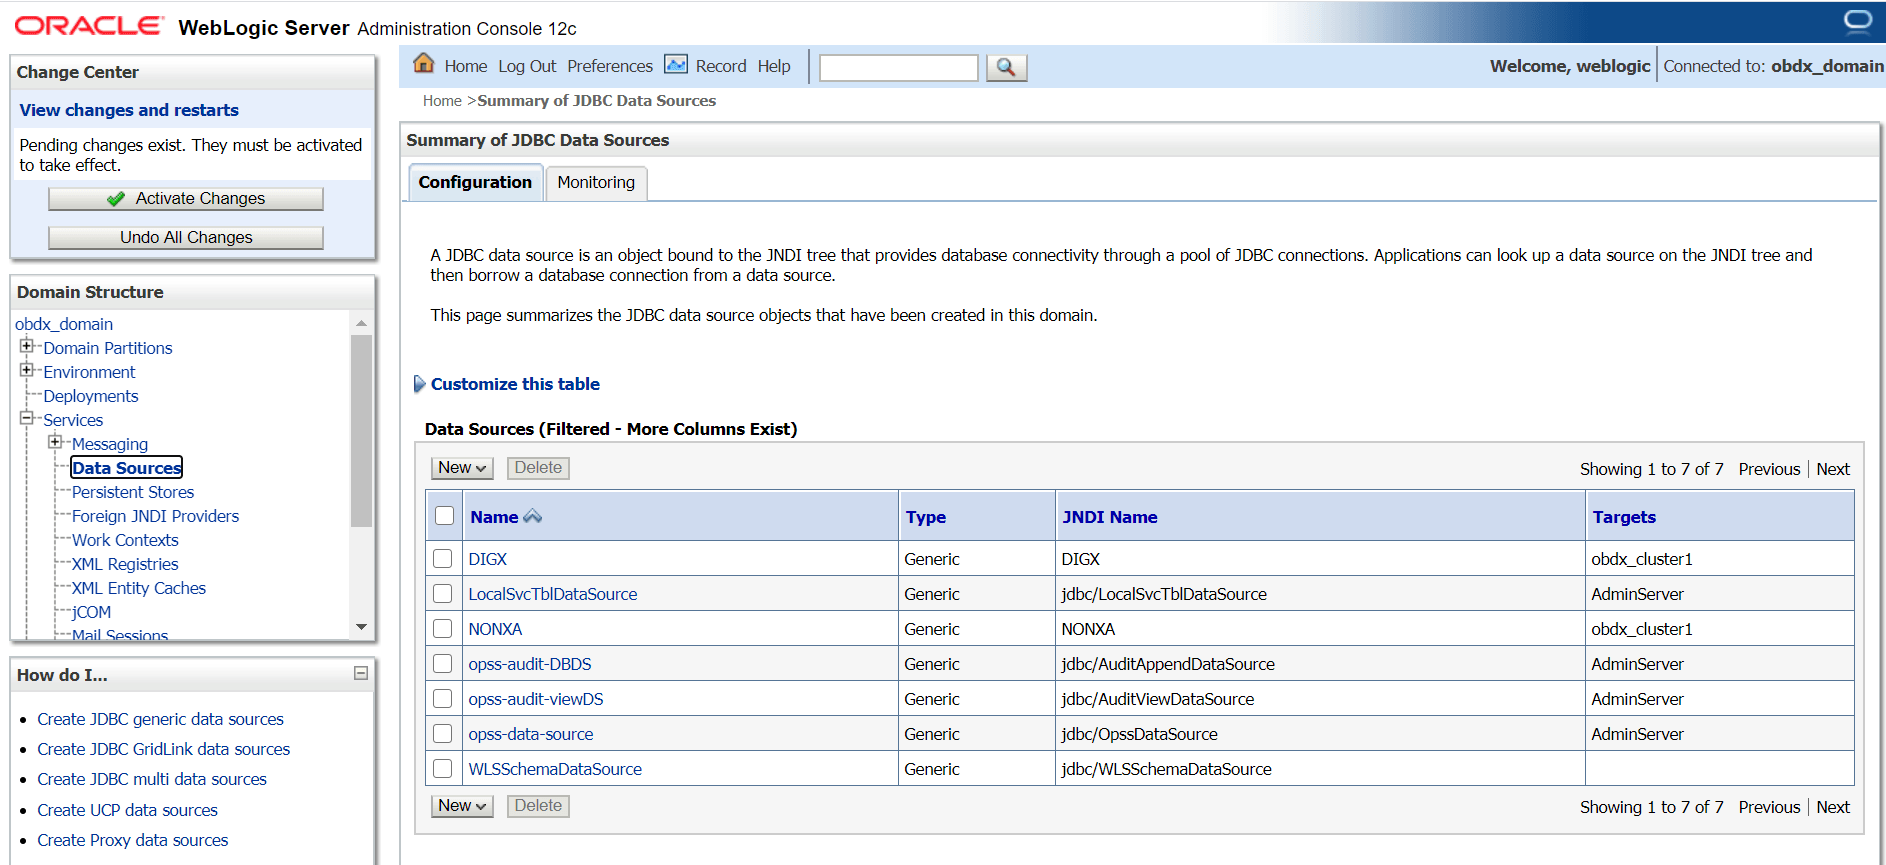The width and height of the screenshot is (1886, 865).
Task: Open the top New dropdown button
Action: tap(462, 468)
